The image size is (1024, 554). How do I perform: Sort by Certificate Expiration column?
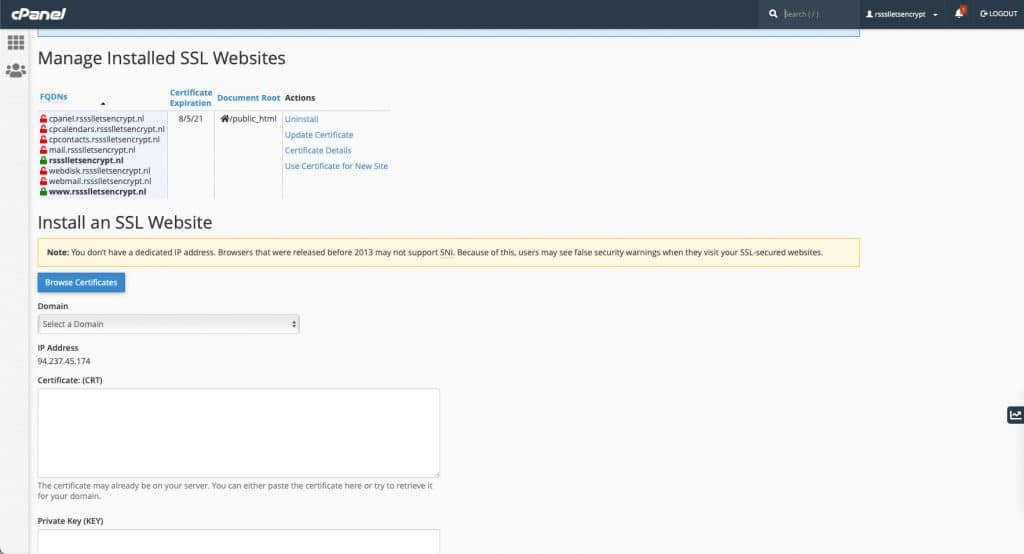[191, 98]
